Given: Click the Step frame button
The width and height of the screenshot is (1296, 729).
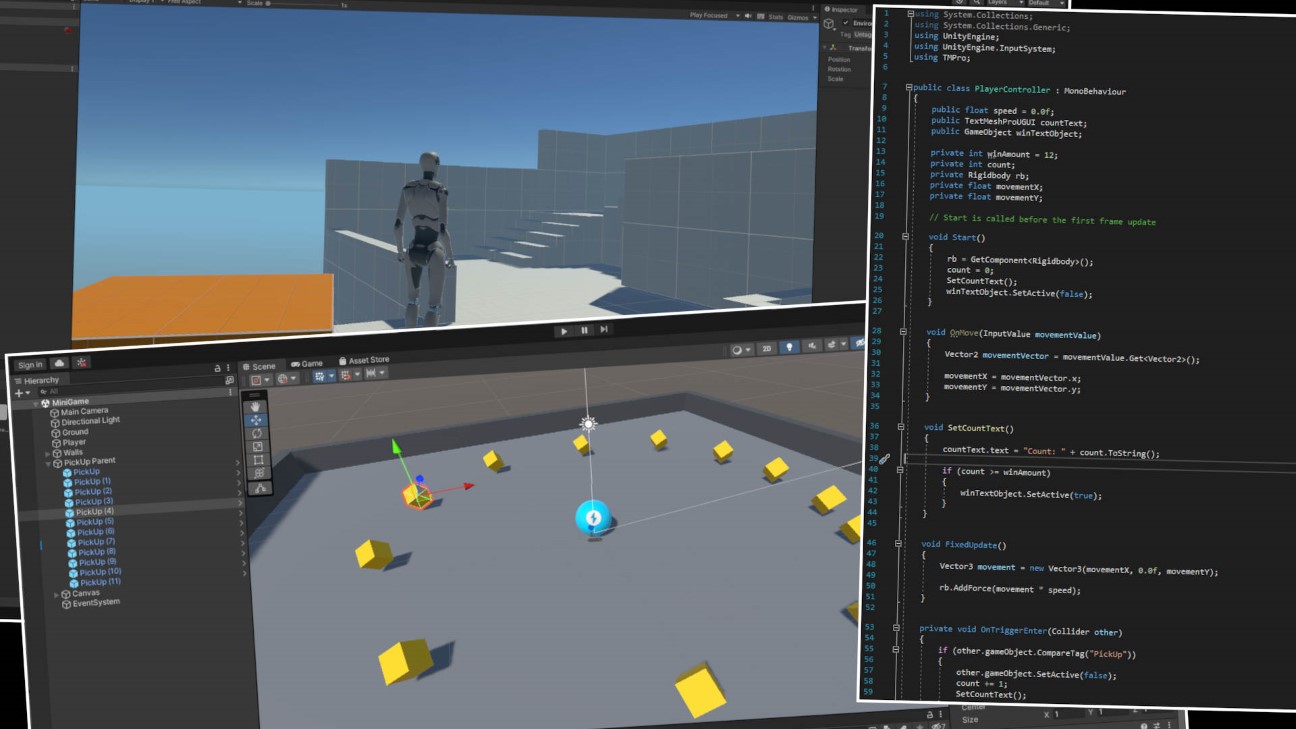Looking at the screenshot, I should pyautogui.click(x=604, y=329).
